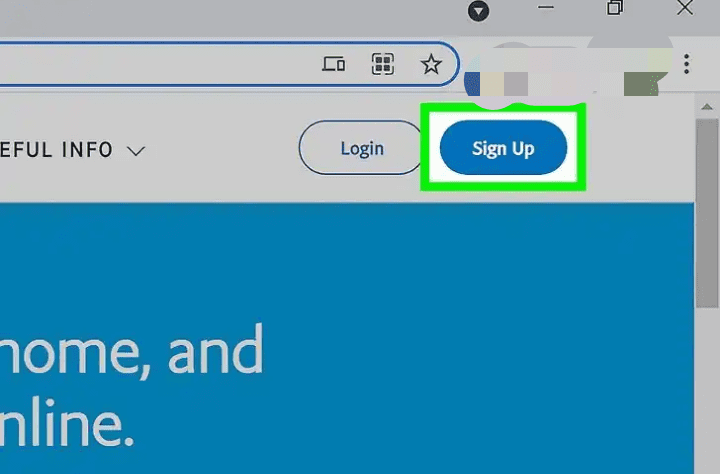Click the "nline." headline text
The width and height of the screenshot is (720, 474).
67,423
